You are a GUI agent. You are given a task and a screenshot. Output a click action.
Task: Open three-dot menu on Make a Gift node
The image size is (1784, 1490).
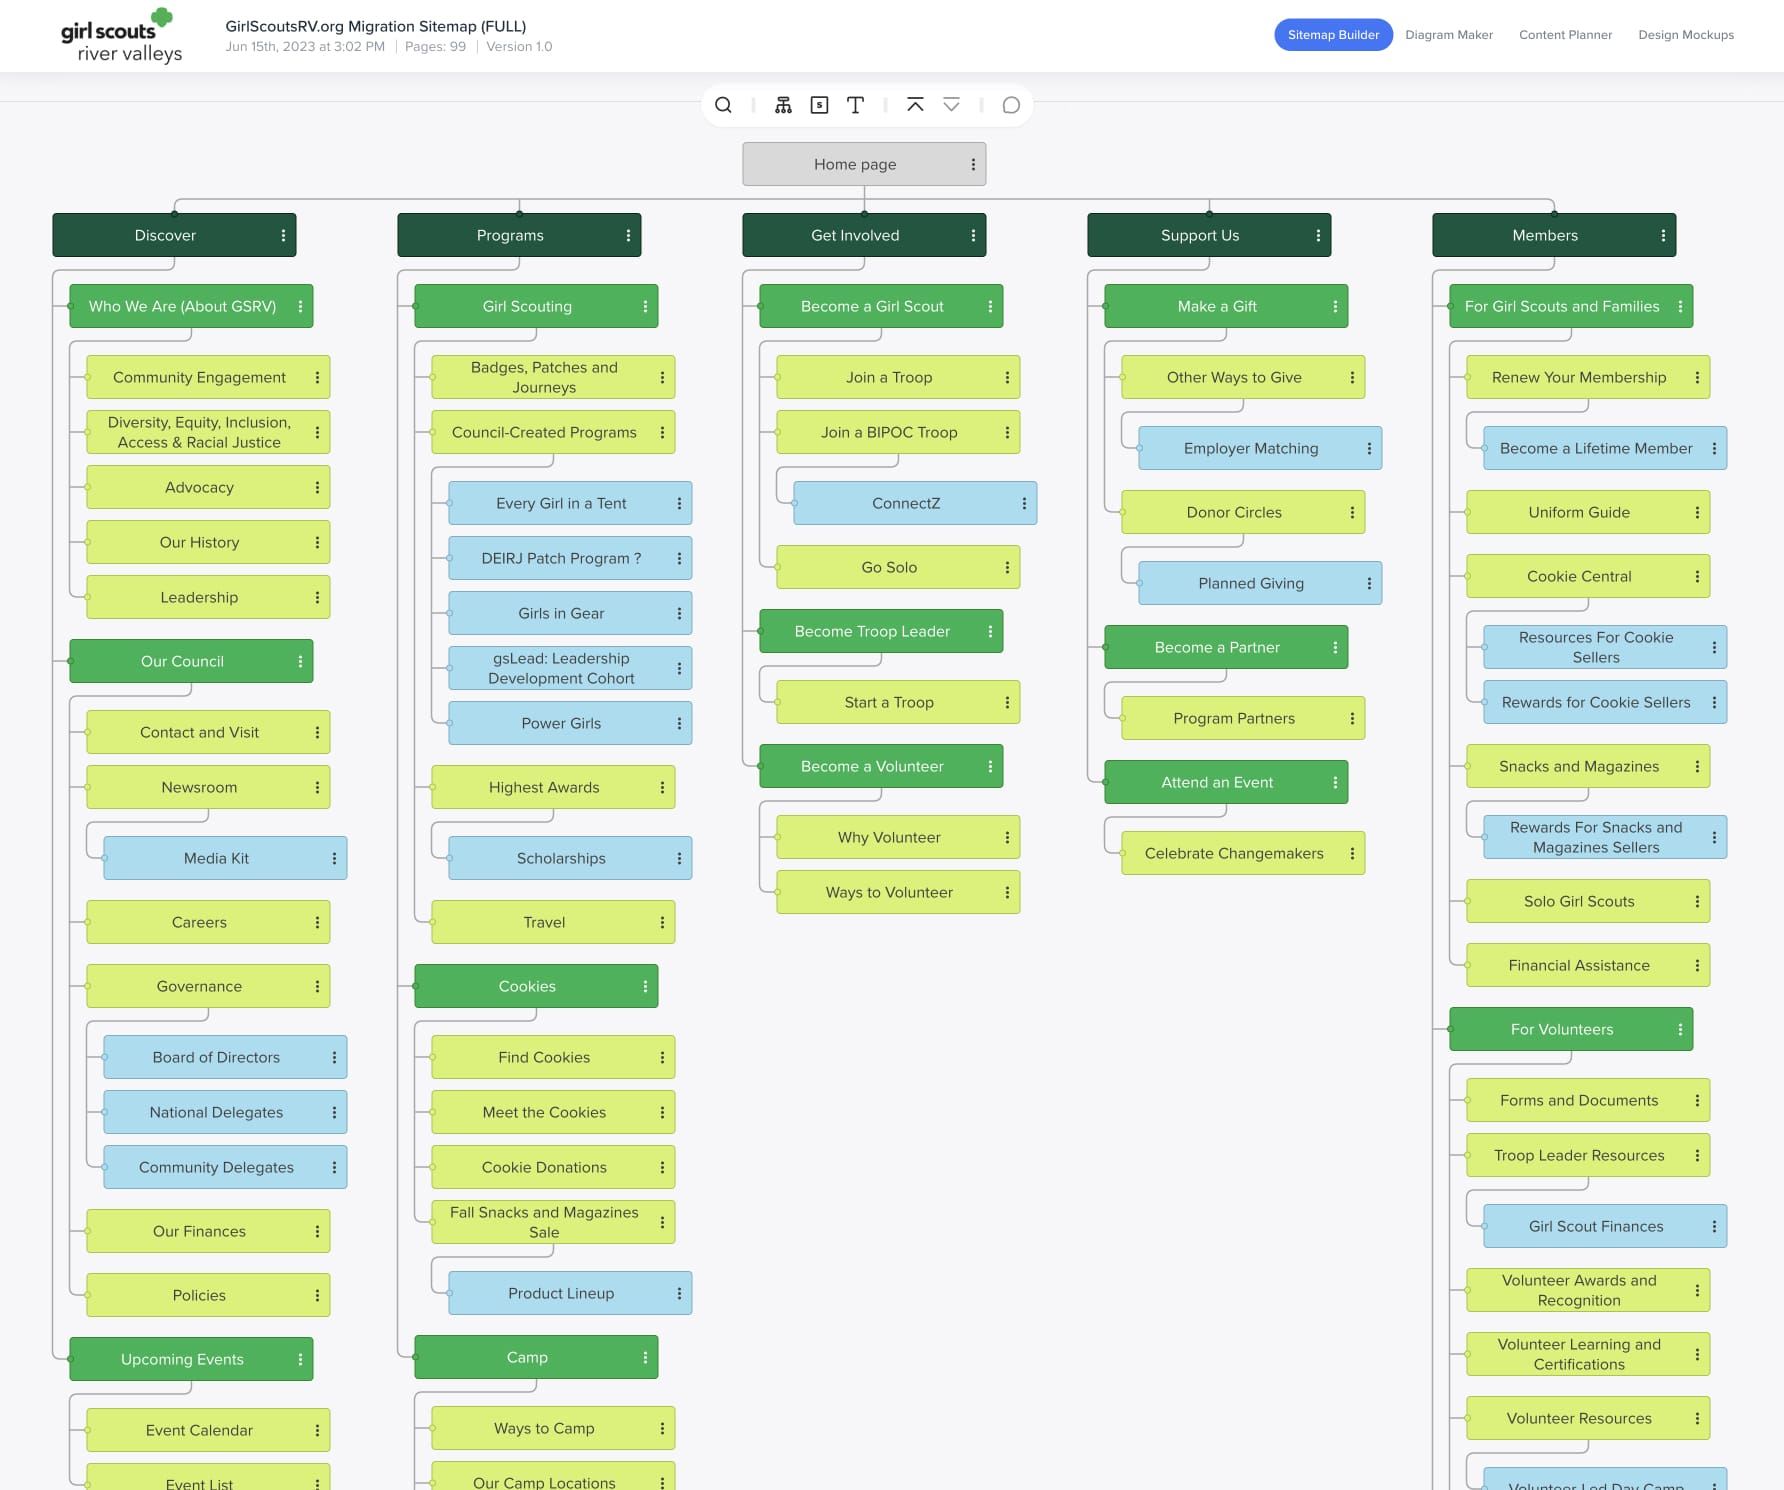pyautogui.click(x=1335, y=306)
